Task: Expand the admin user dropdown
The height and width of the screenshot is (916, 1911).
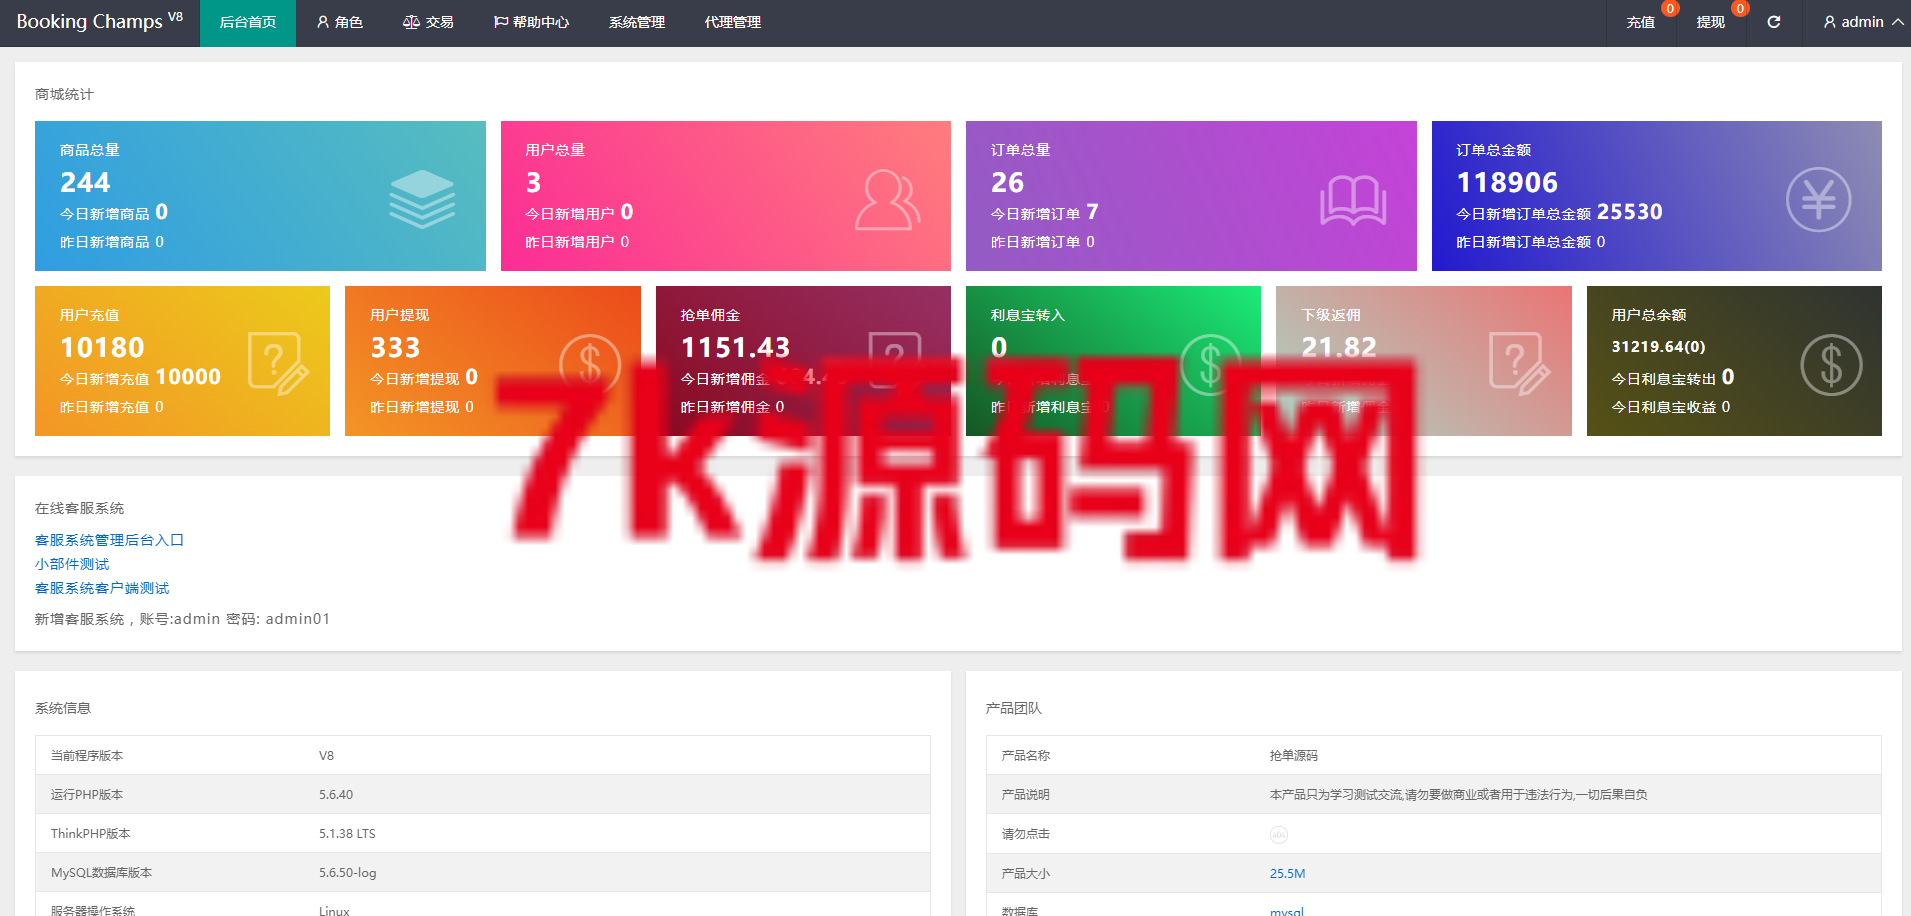Action: click(x=1863, y=22)
